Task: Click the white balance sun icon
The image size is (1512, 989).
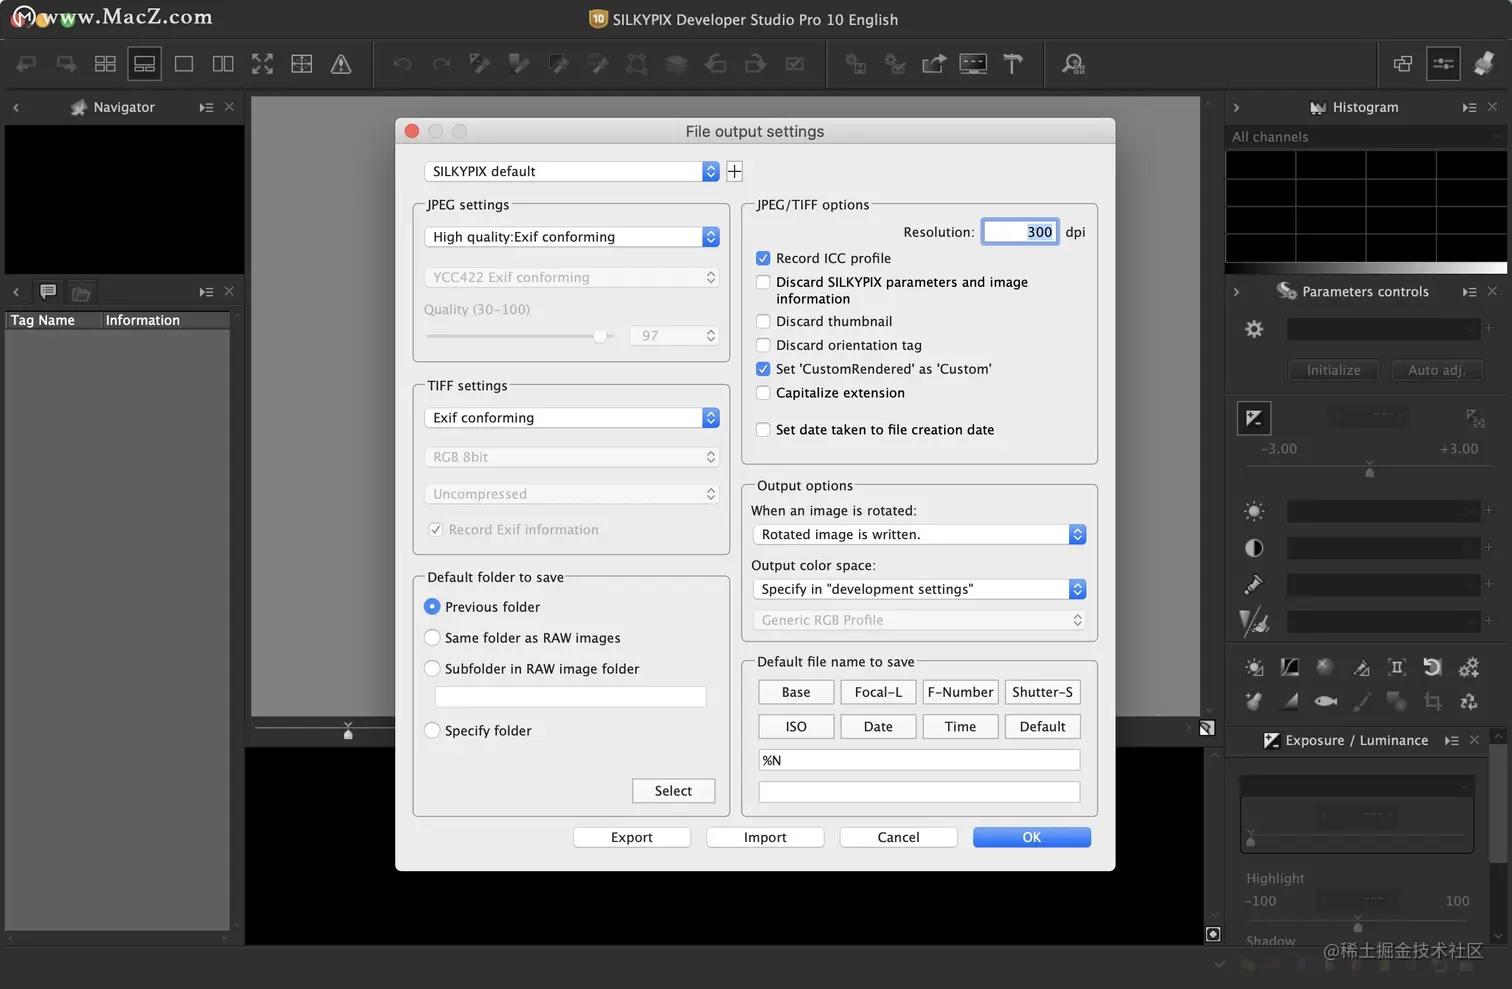Action: [1254, 511]
